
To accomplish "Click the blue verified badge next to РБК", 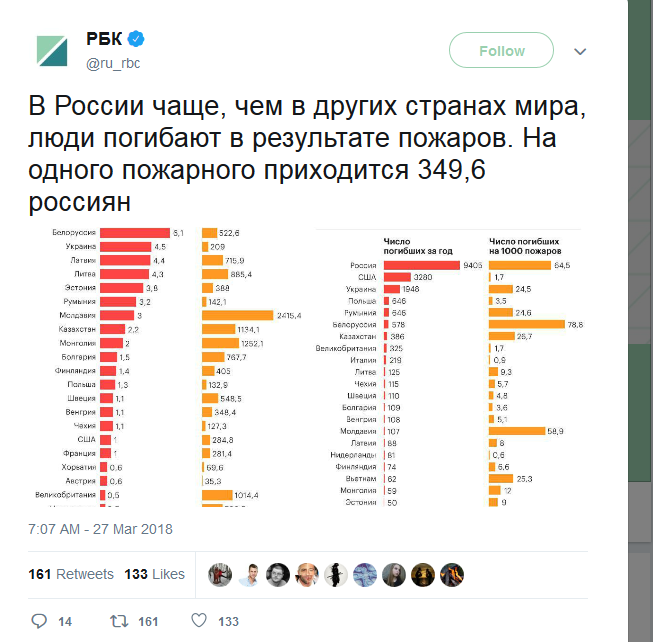I will [135, 39].
